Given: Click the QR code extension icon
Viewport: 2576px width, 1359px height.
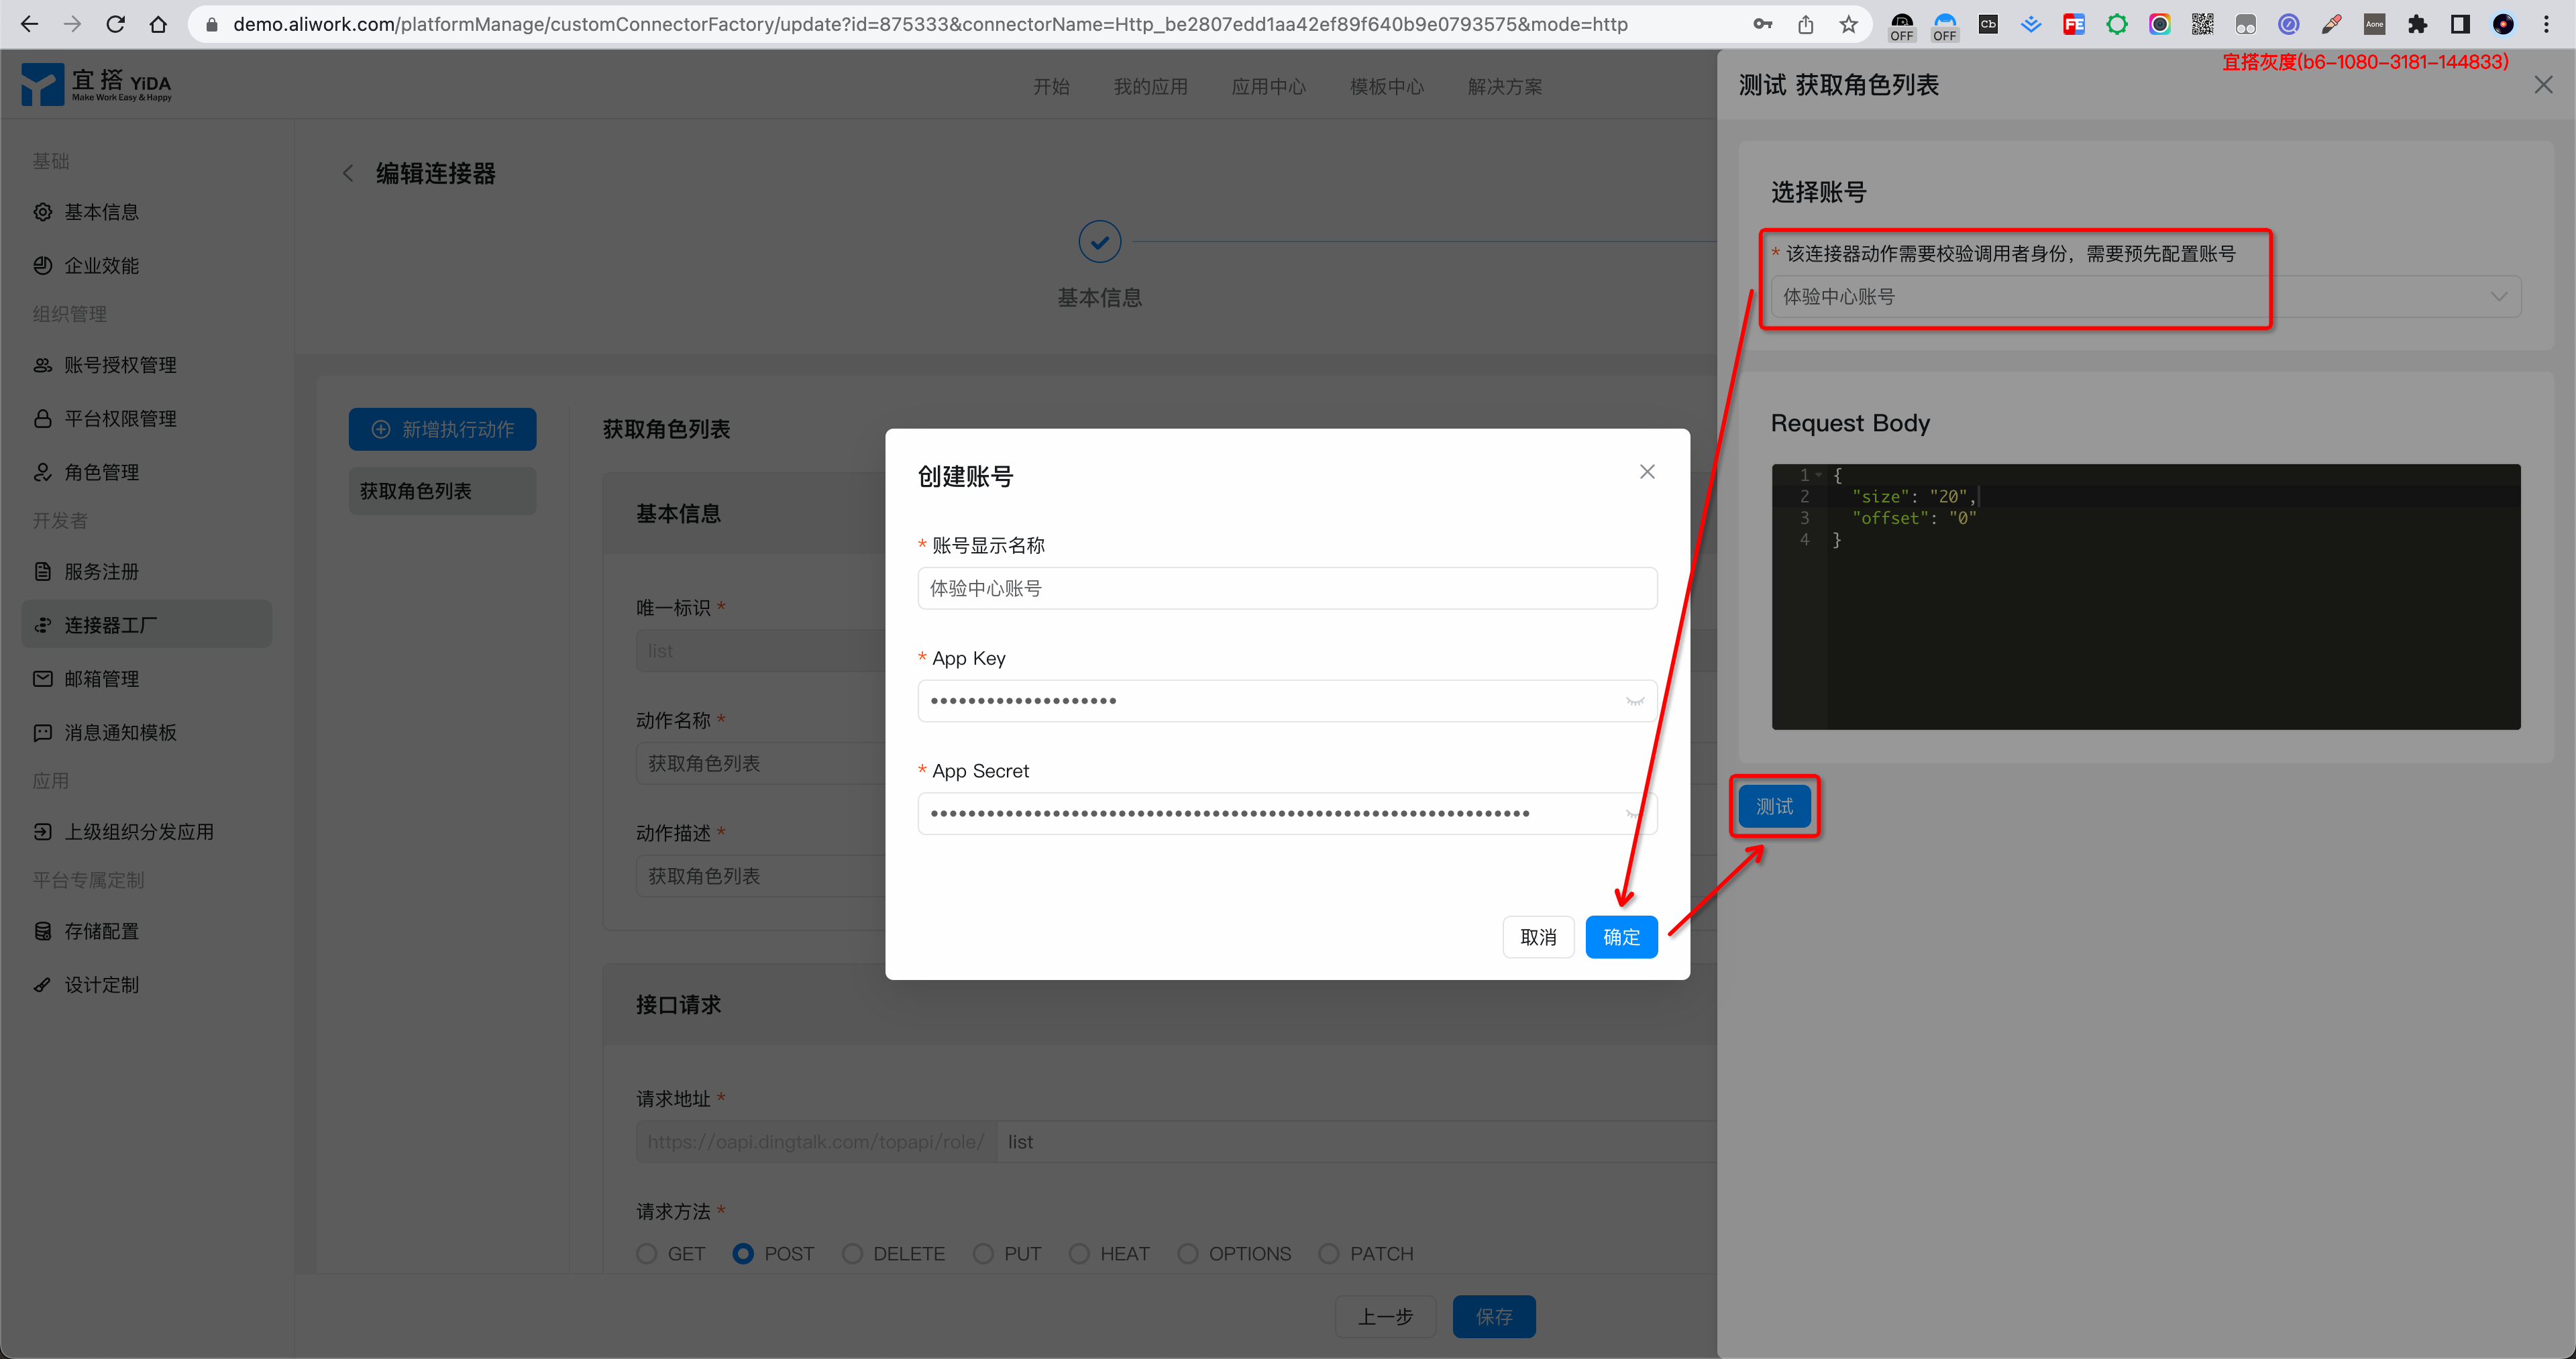Looking at the screenshot, I should click(2202, 24).
